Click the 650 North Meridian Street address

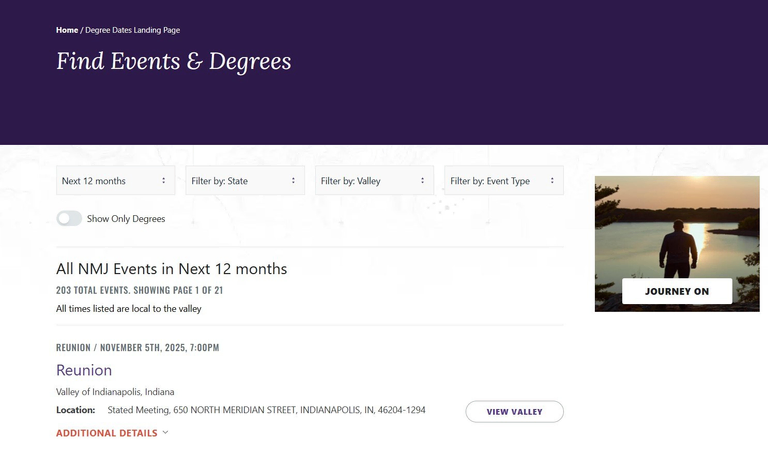tap(266, 410)
